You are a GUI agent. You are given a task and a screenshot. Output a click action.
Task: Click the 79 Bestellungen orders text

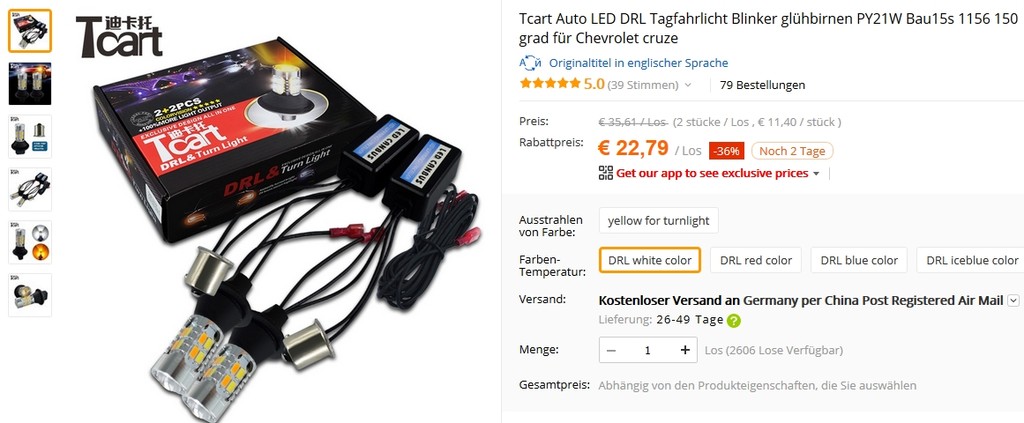point(762,85)
